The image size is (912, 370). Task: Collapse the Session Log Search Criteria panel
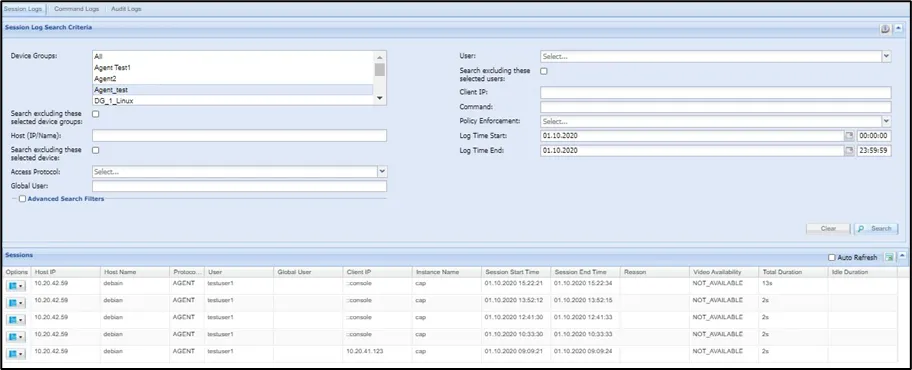pyautogui.click(x=899, y=29)
